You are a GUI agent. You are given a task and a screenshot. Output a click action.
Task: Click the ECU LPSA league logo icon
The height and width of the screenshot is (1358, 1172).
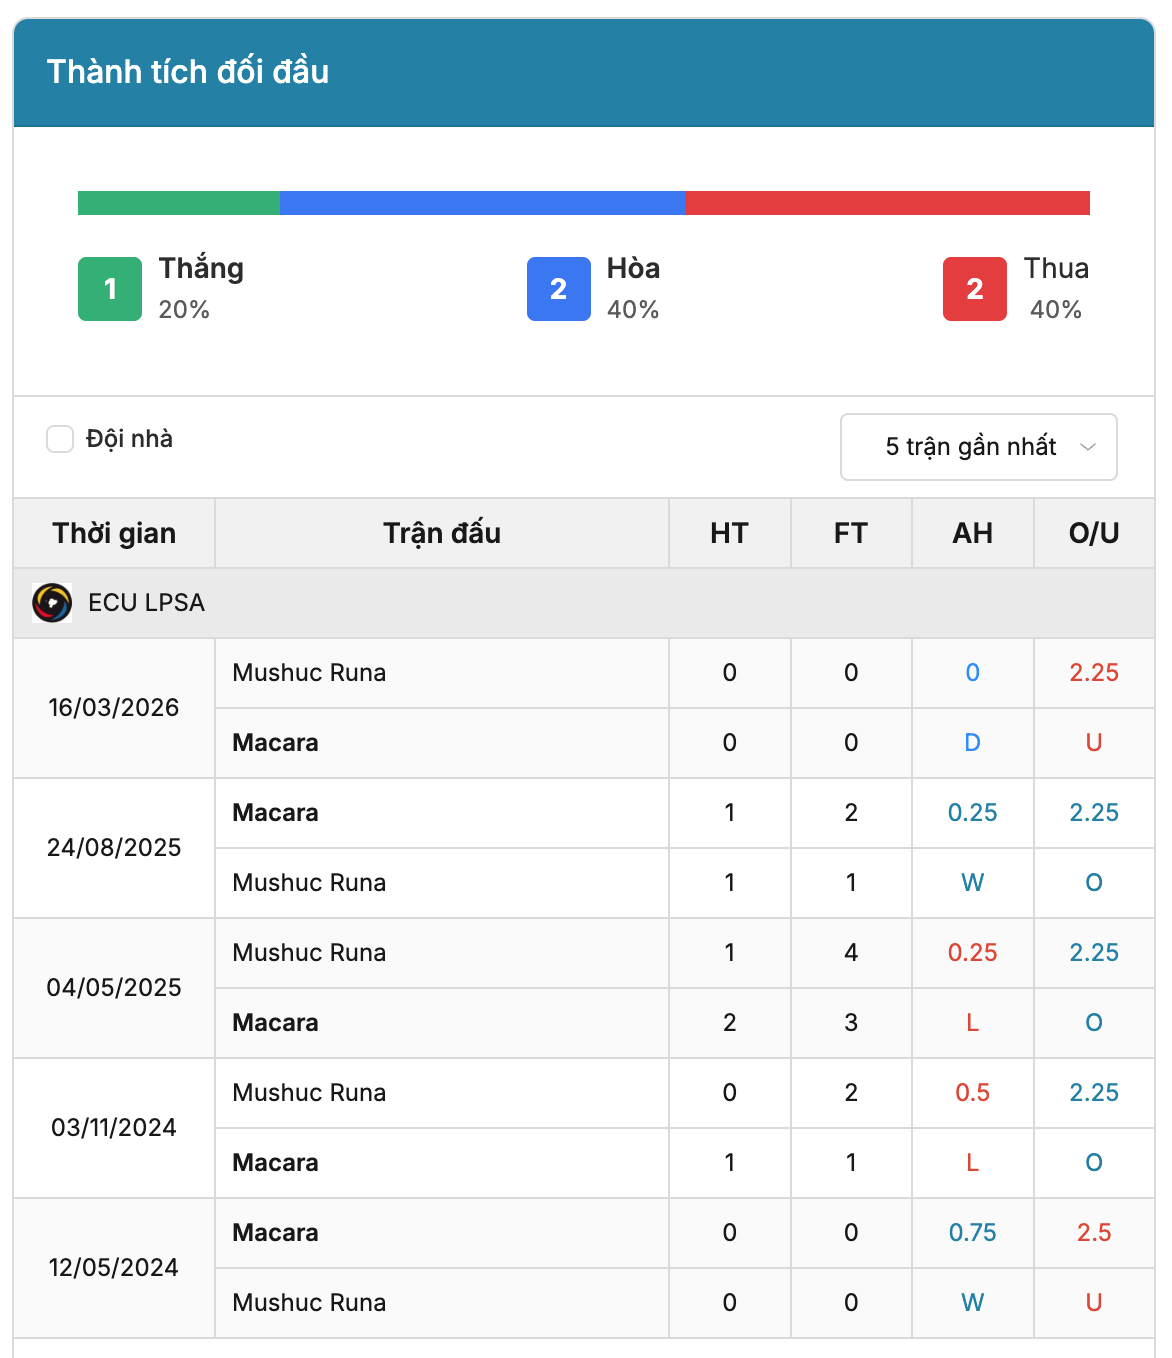(x=52, y=603)
